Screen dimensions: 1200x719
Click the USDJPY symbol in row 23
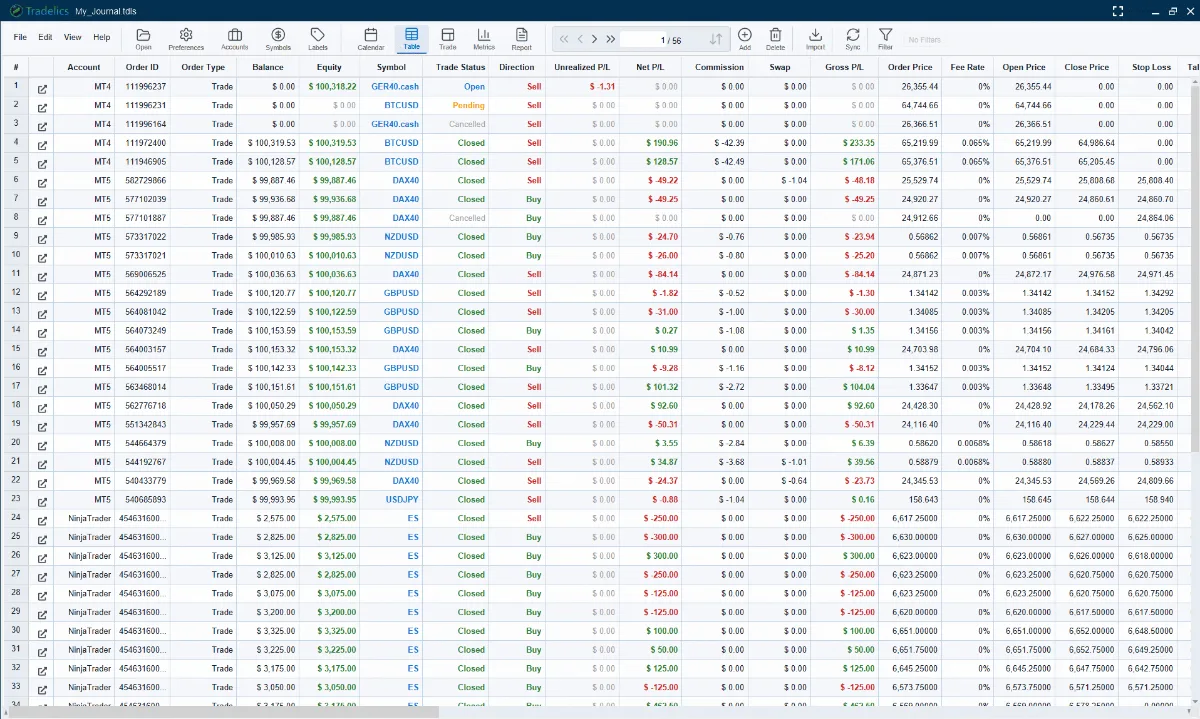pyautogui.click(x=402, y=500)
